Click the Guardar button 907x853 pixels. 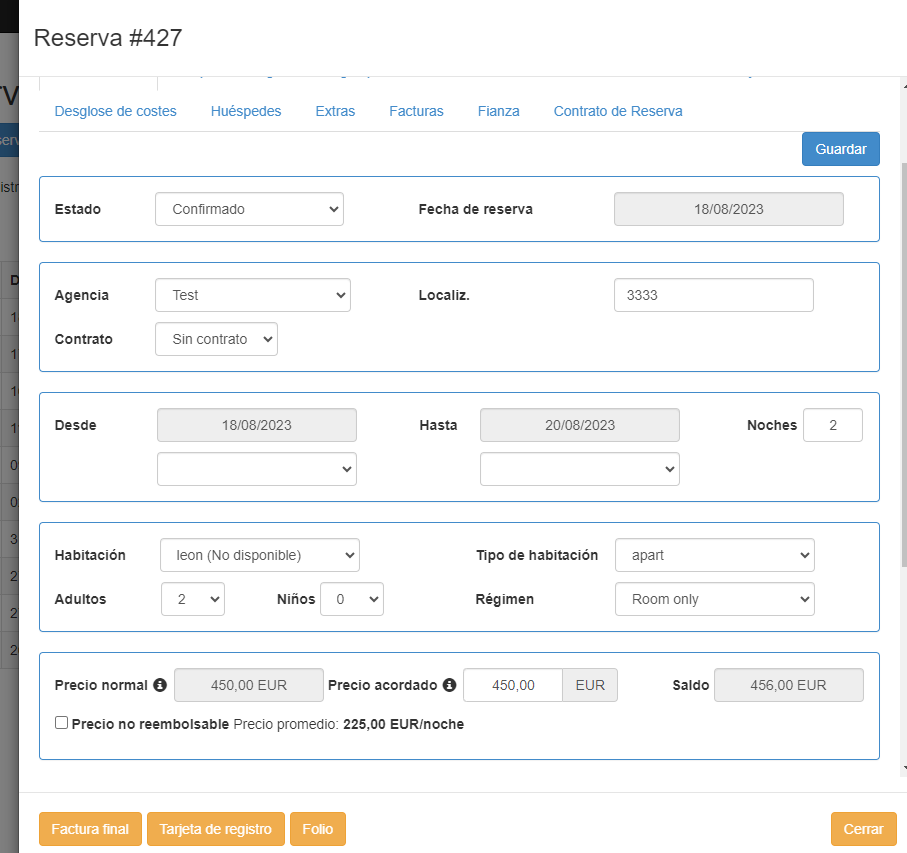pyautogui.click(x=840, y=149)
